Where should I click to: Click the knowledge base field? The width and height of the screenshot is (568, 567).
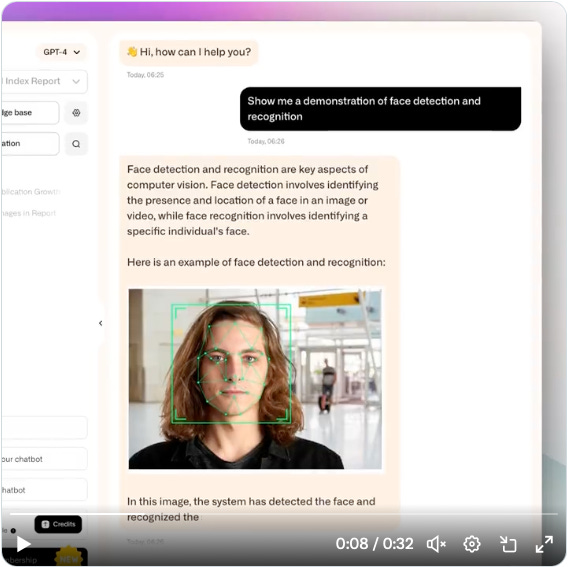click(30, 113)
